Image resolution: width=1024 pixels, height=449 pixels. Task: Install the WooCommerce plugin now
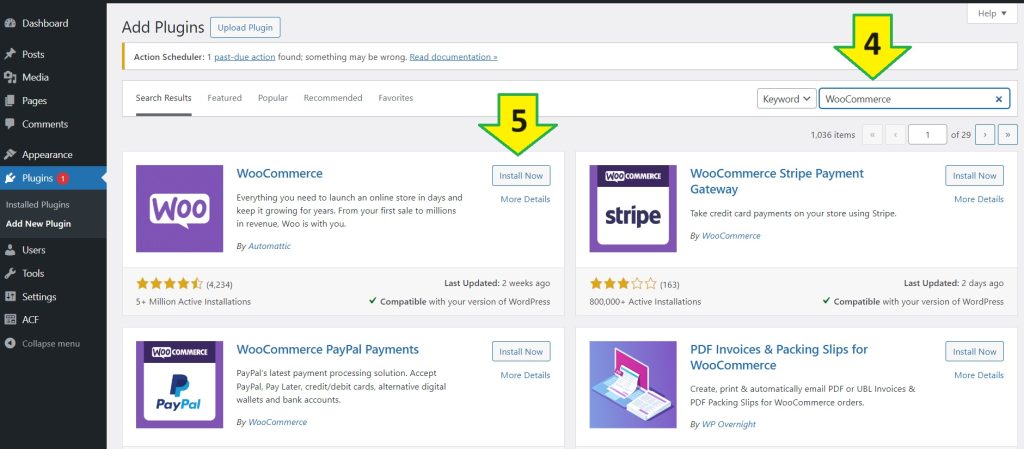point(521,176)
